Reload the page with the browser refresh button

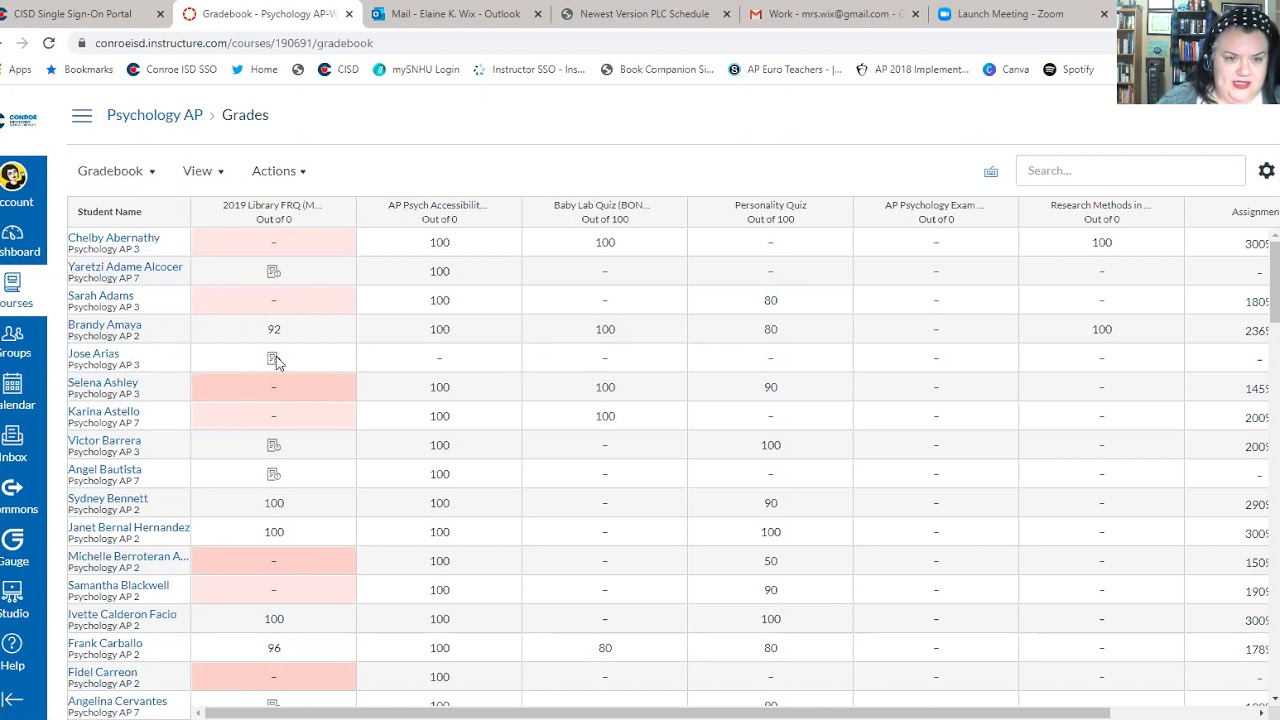(x=49, y=43)
